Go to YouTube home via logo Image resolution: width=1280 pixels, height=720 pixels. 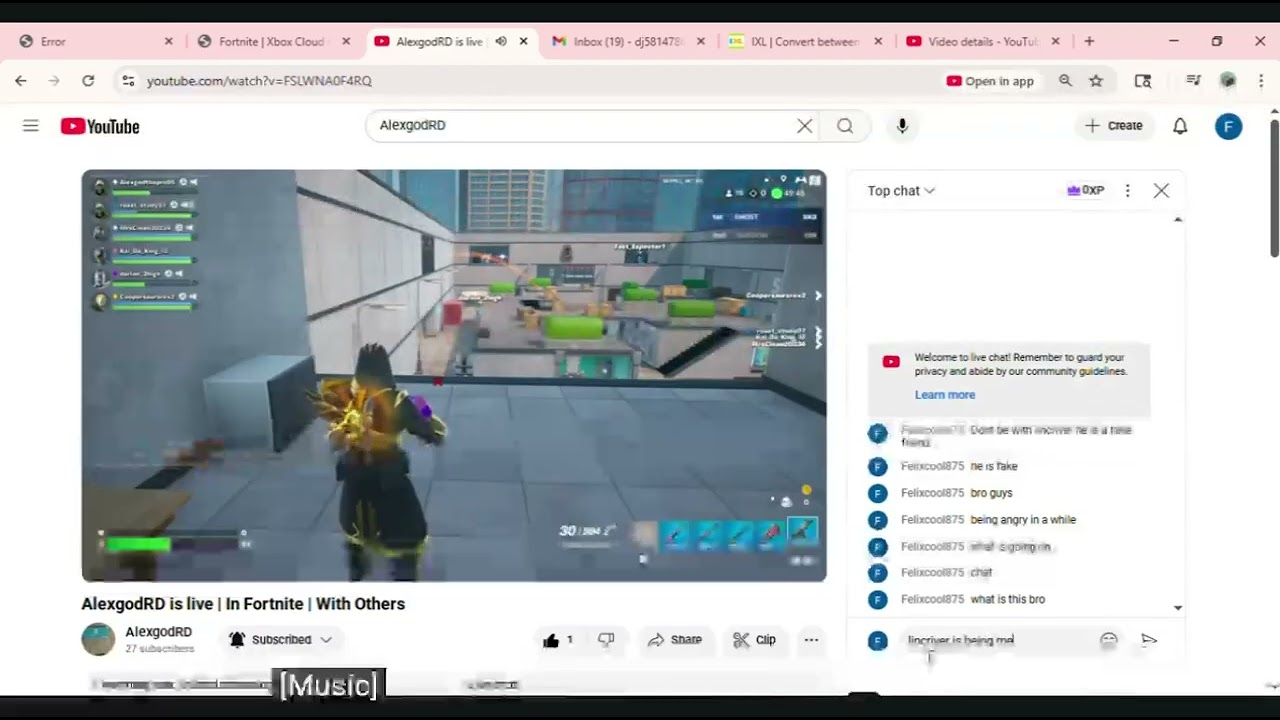(x=100, y=126)
